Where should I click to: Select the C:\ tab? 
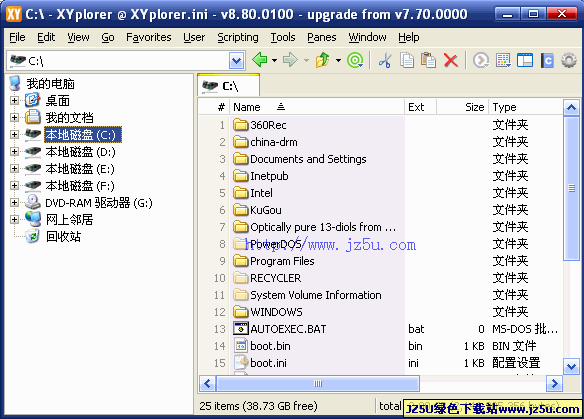click(x=228, y=86)
